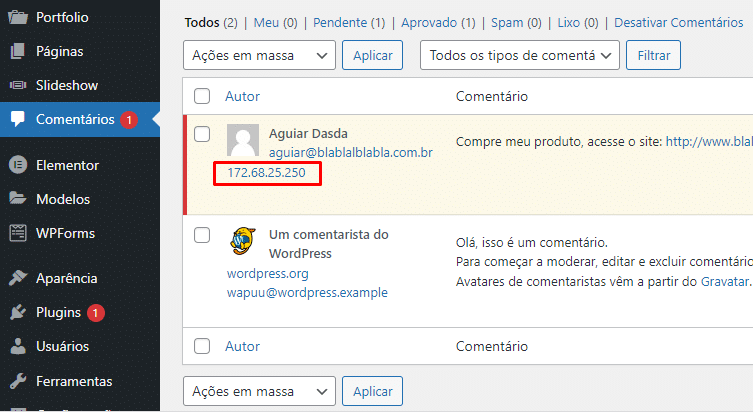Click the Aparência paintbrush icon
The image size is (753, 414).
click(x=17, y=279)
